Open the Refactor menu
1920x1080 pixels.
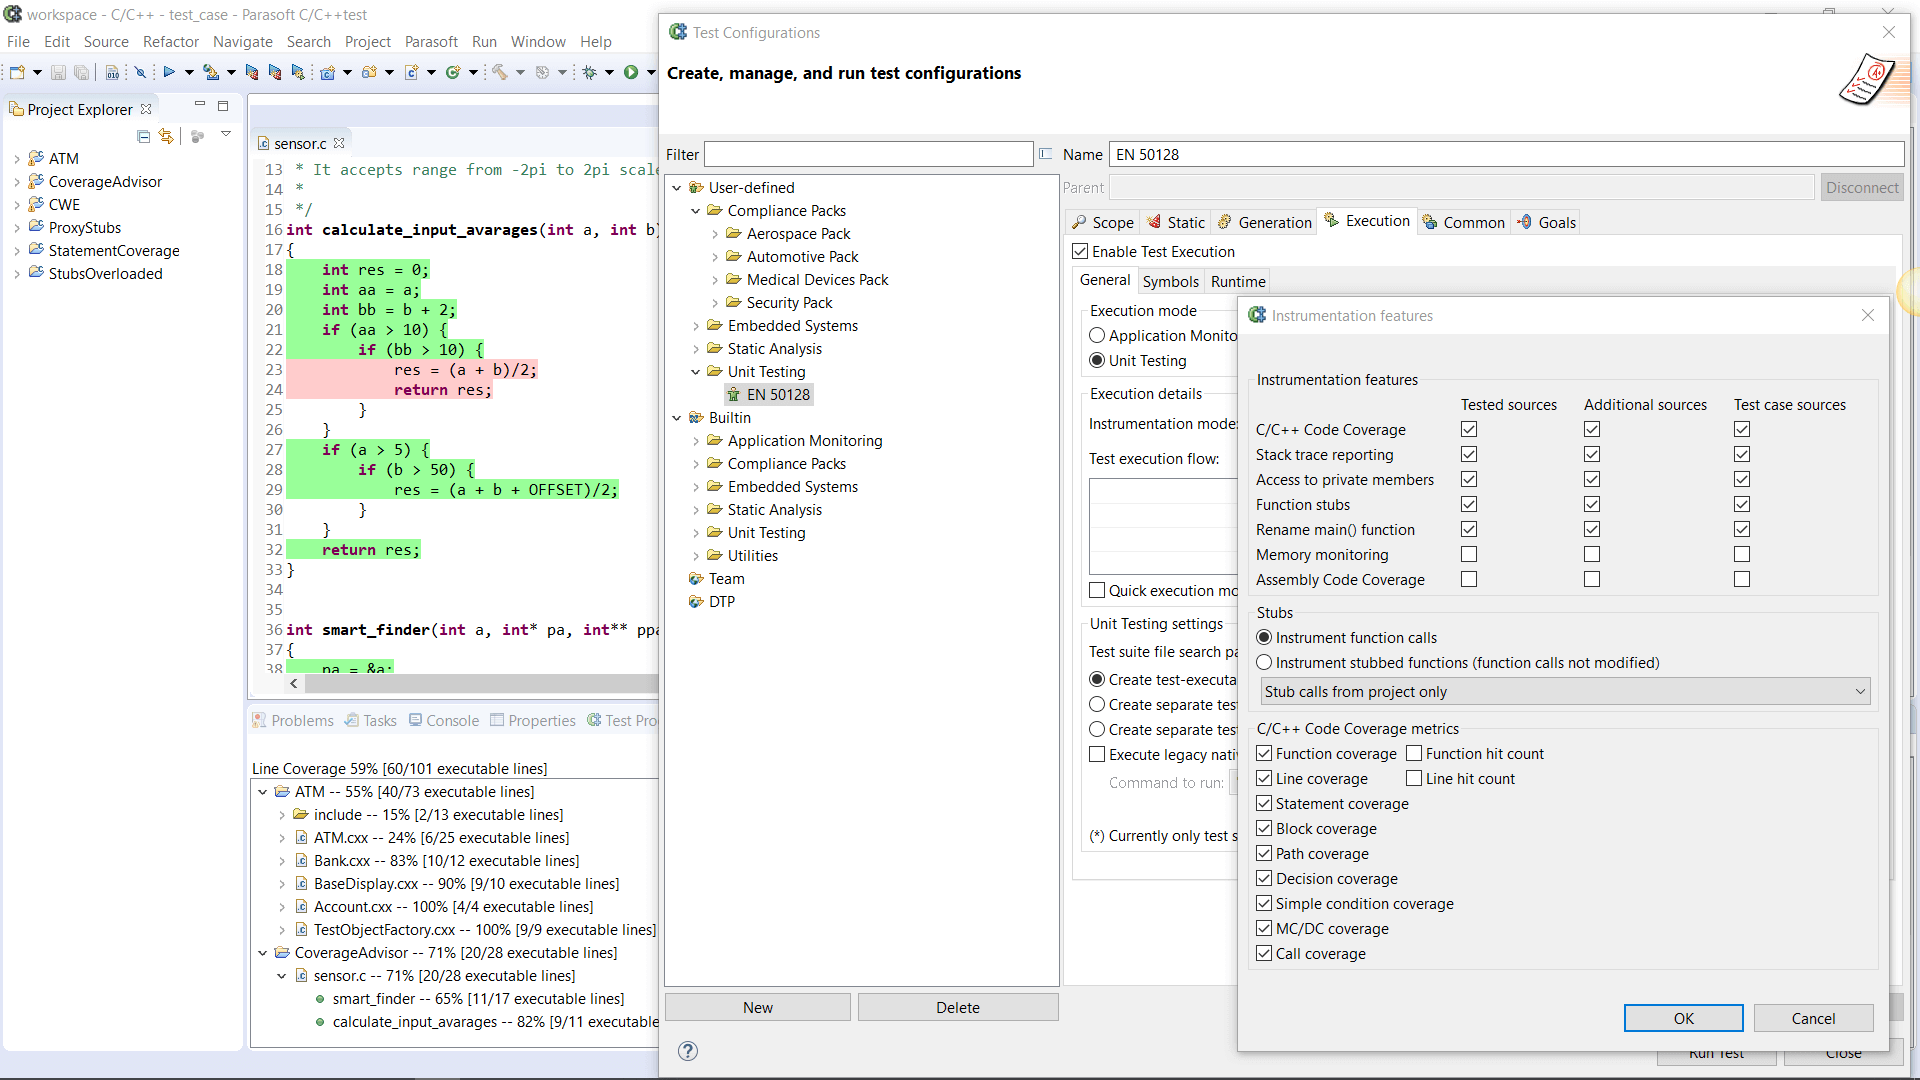(171, 41)
